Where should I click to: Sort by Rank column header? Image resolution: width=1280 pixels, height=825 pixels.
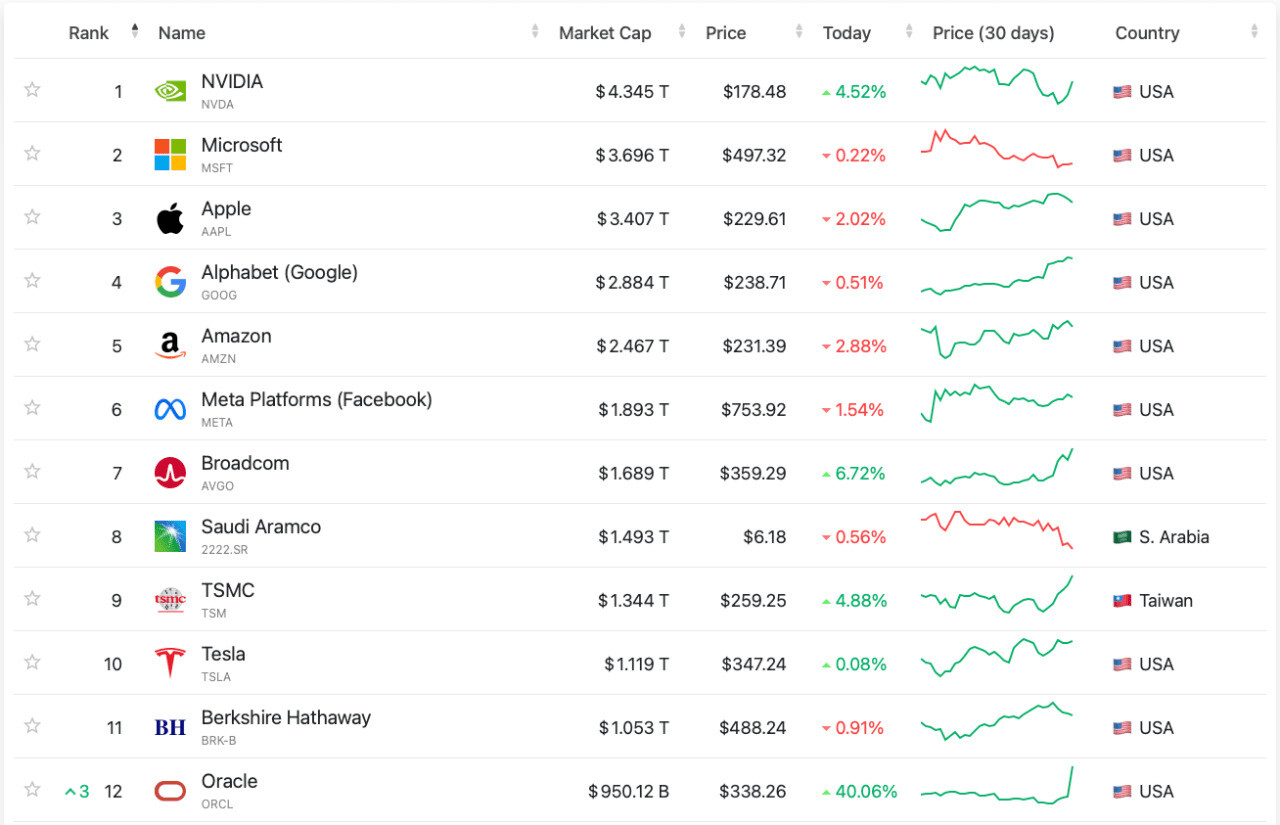[x=89, y=33]
